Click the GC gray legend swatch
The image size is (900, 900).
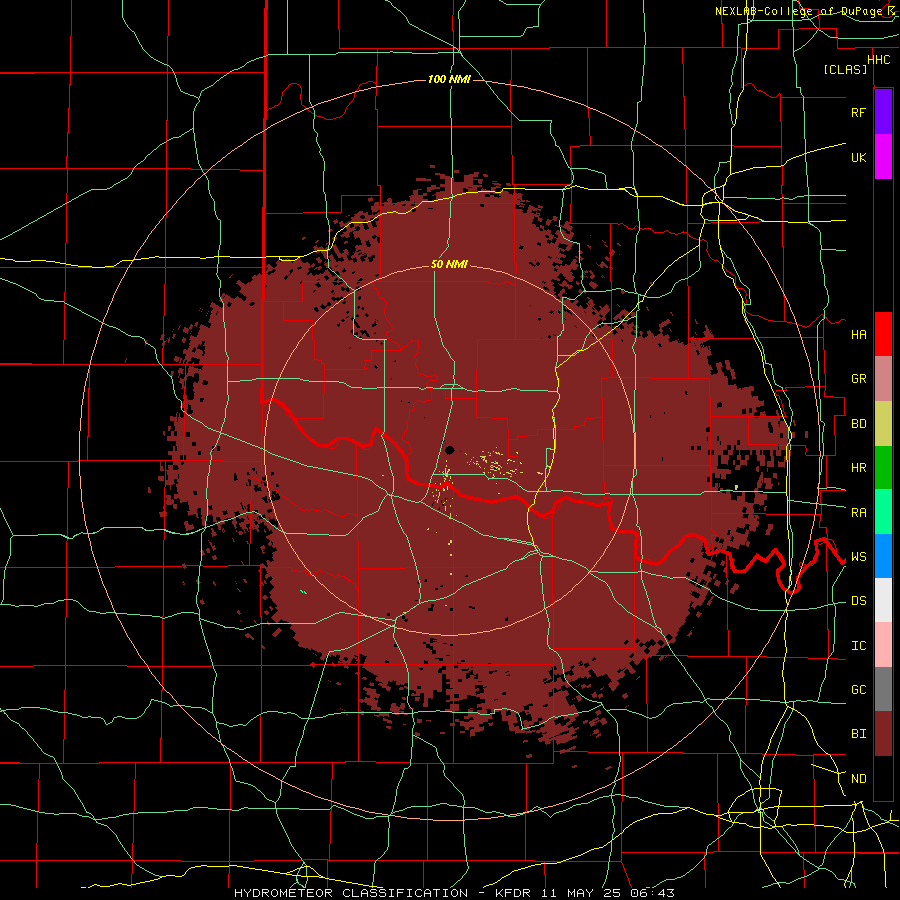click(883, 689)
